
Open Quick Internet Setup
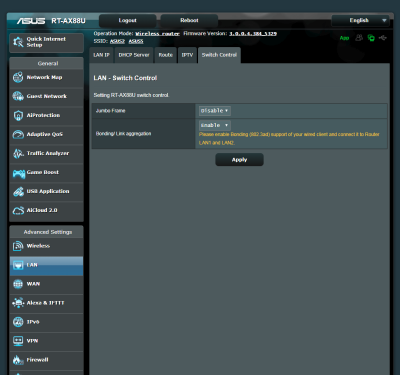coord(46,42)
